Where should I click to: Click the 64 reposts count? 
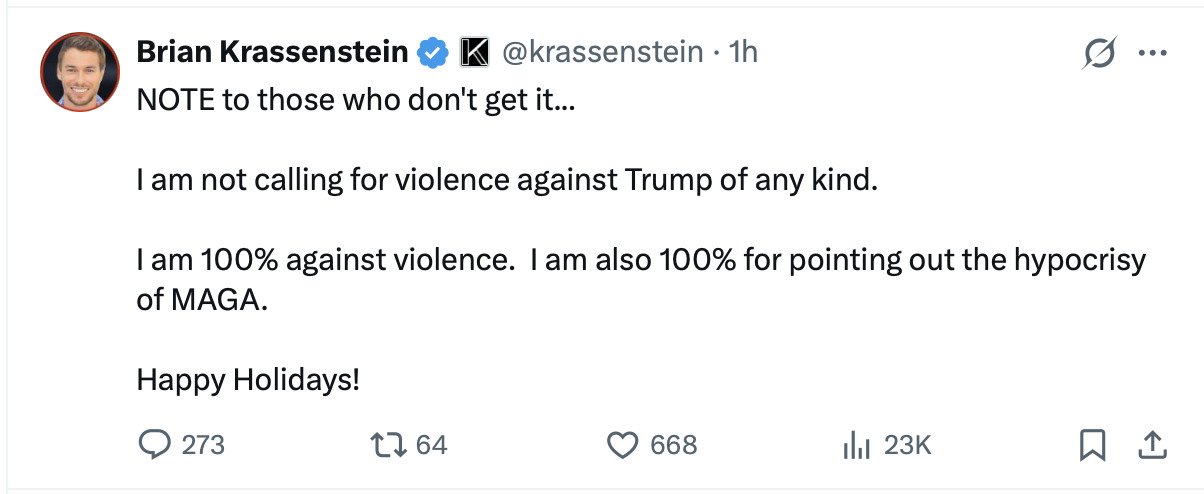(x=432, y=445)
